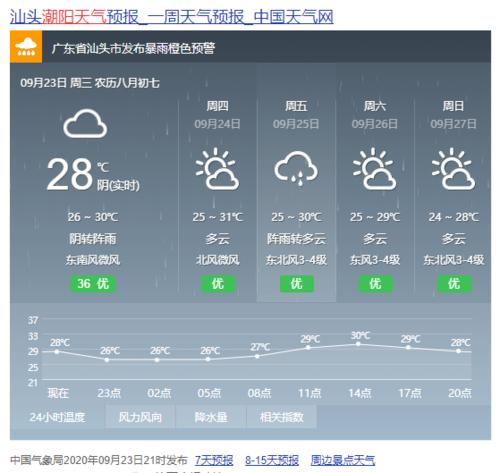Image resolution: width=500 pixels, height=473 pixels.
Task: Click Sunday's 24 ~ 28℃ range
Action: (x=454, y=217)
